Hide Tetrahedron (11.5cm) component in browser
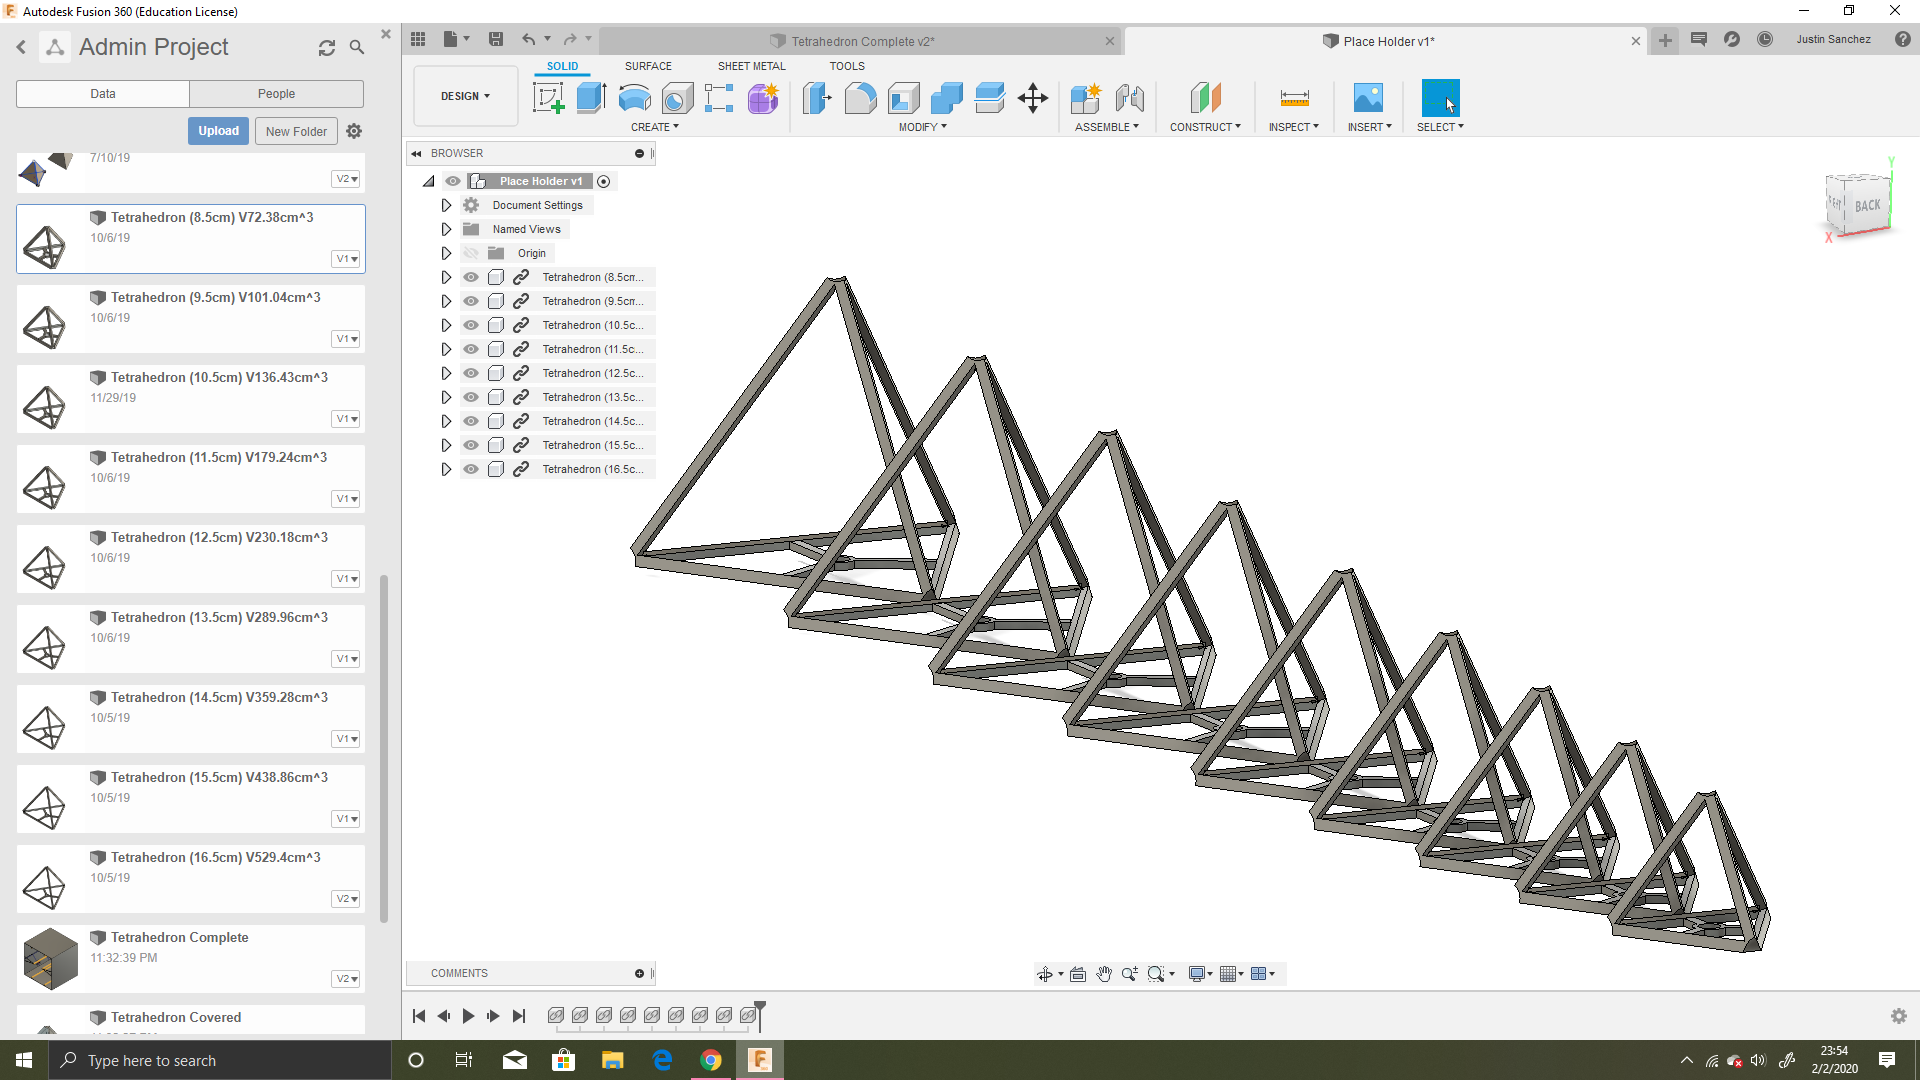This screenshot has width=1920, height=1080. click(x=471, y=349)
